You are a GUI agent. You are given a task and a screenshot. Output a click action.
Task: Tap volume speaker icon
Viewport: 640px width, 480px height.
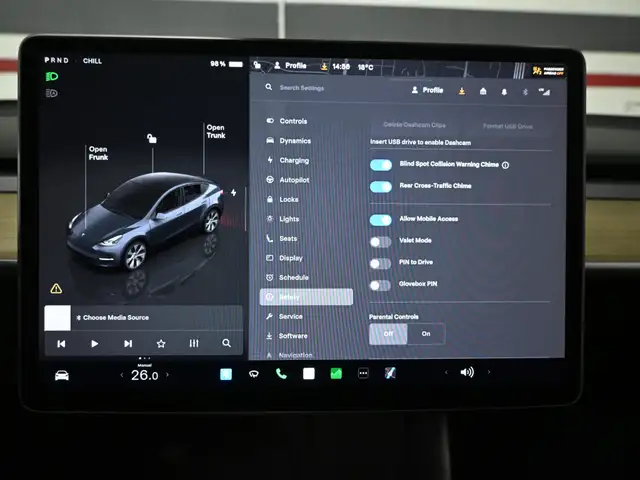pyautogui.click(x=467, y=372)
